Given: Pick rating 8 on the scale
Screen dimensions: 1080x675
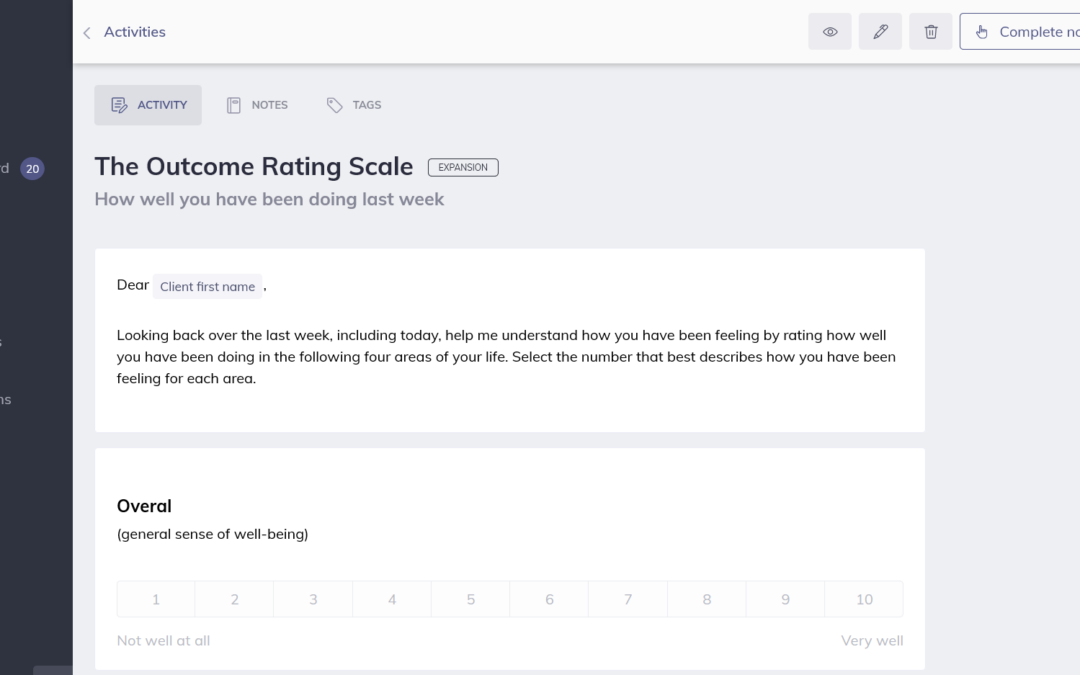Looking at the screenshot, I should (707, 599).
